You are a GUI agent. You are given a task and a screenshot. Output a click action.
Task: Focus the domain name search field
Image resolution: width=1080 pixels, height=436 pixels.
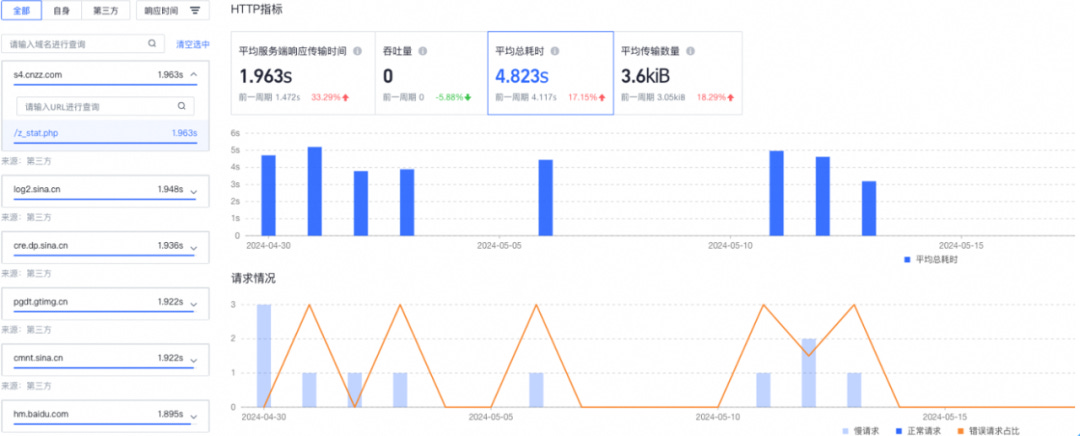point(83,44)
